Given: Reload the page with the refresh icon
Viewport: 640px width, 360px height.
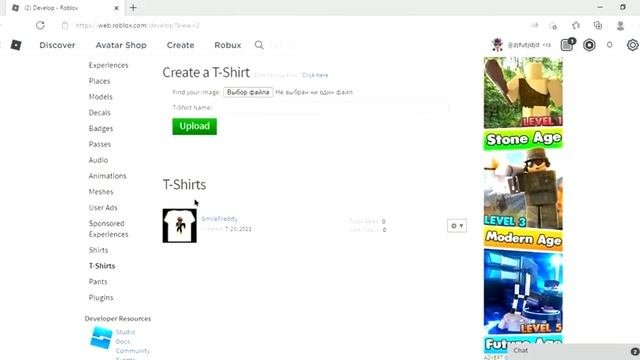Looking at the screenshot, I should [x=40, y=25].
